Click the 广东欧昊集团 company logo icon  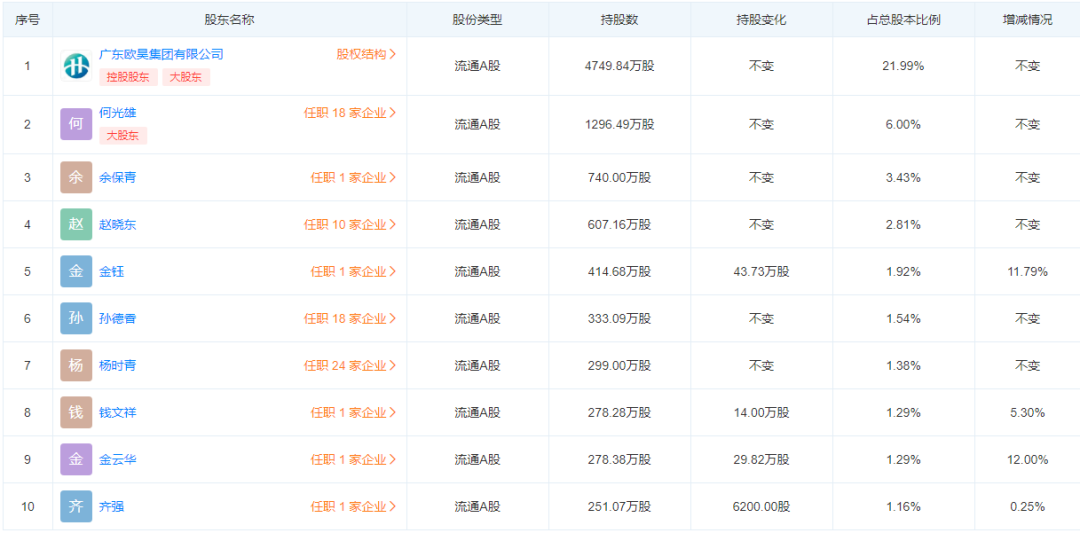tap(76, 66)
